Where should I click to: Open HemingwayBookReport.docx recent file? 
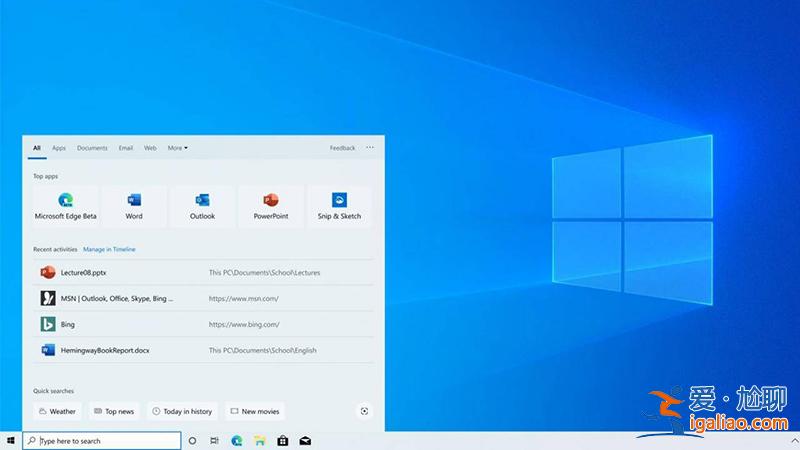(x=204, y=350)
